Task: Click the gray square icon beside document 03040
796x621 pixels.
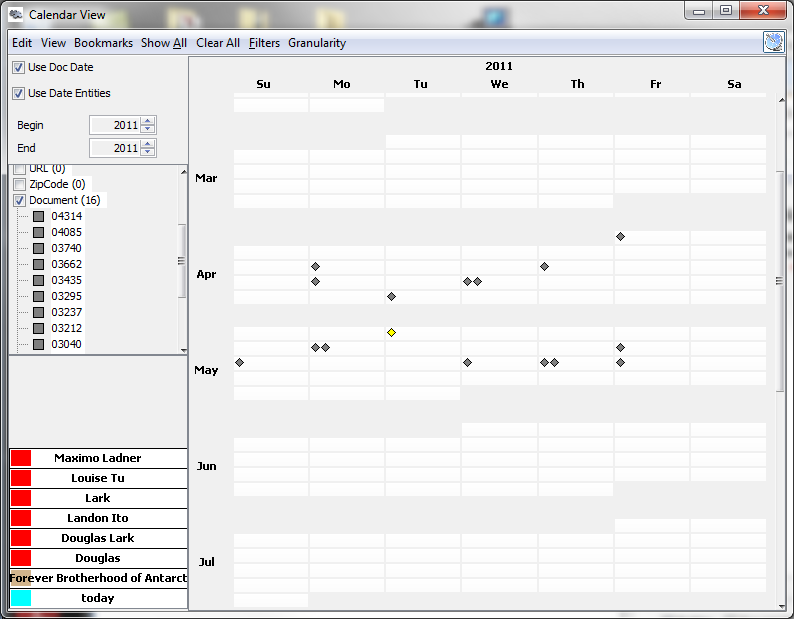Action: point(38,344)
